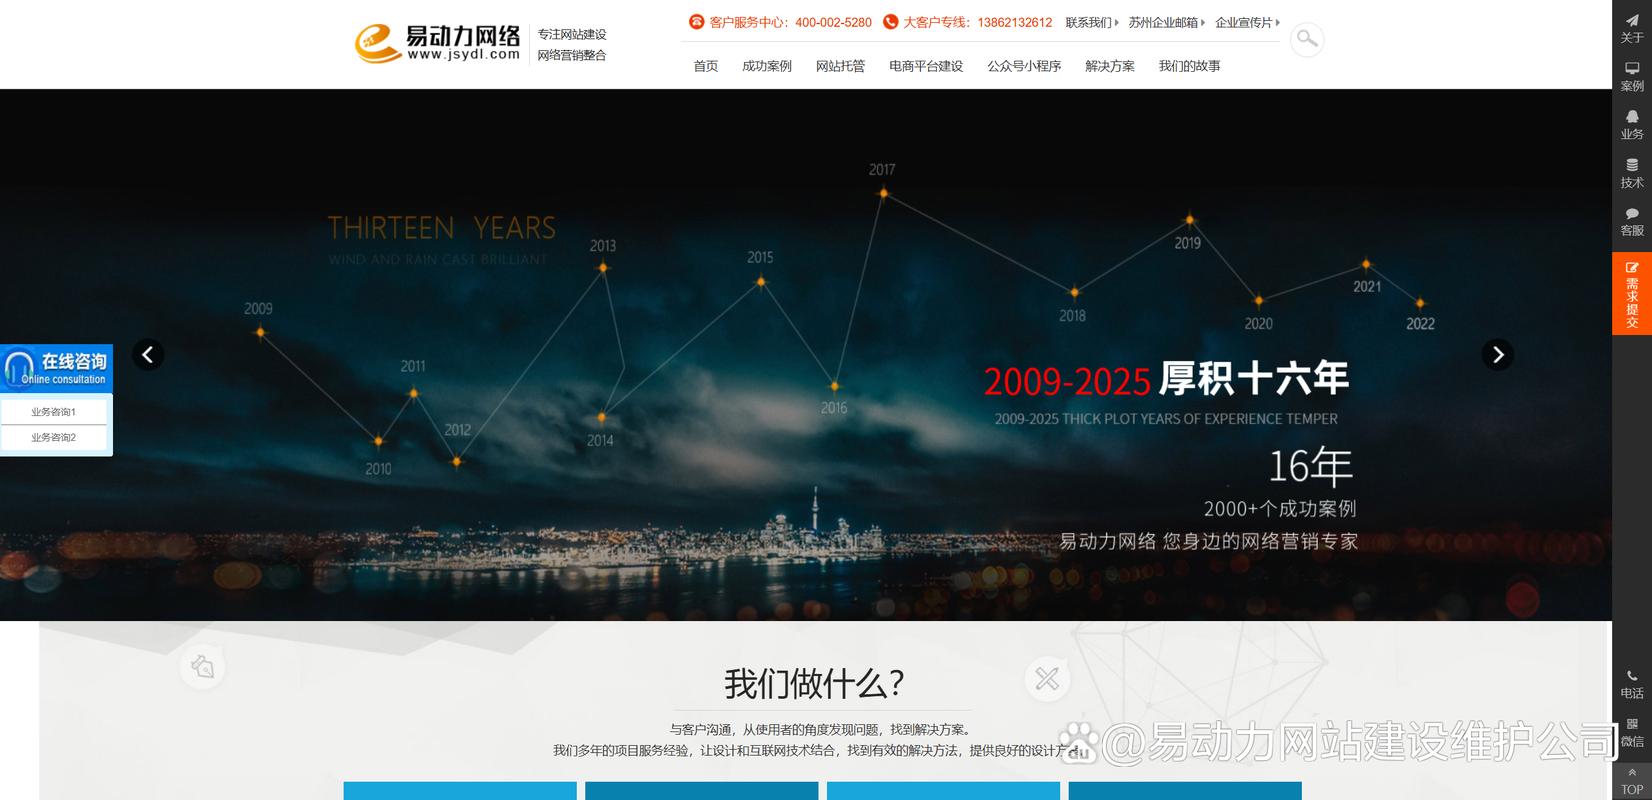Click the 2009-2025 厚积十六年 banner headline

pos(1167,380)
